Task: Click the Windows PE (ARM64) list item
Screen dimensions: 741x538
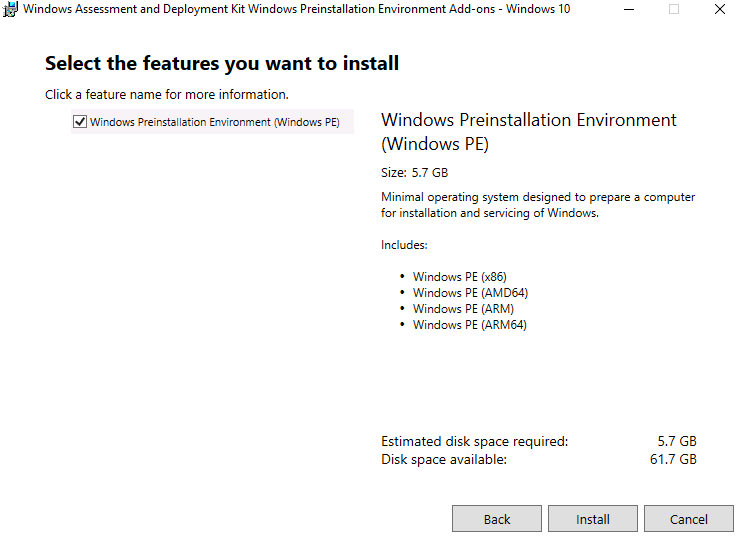Action: click(469, 325)
